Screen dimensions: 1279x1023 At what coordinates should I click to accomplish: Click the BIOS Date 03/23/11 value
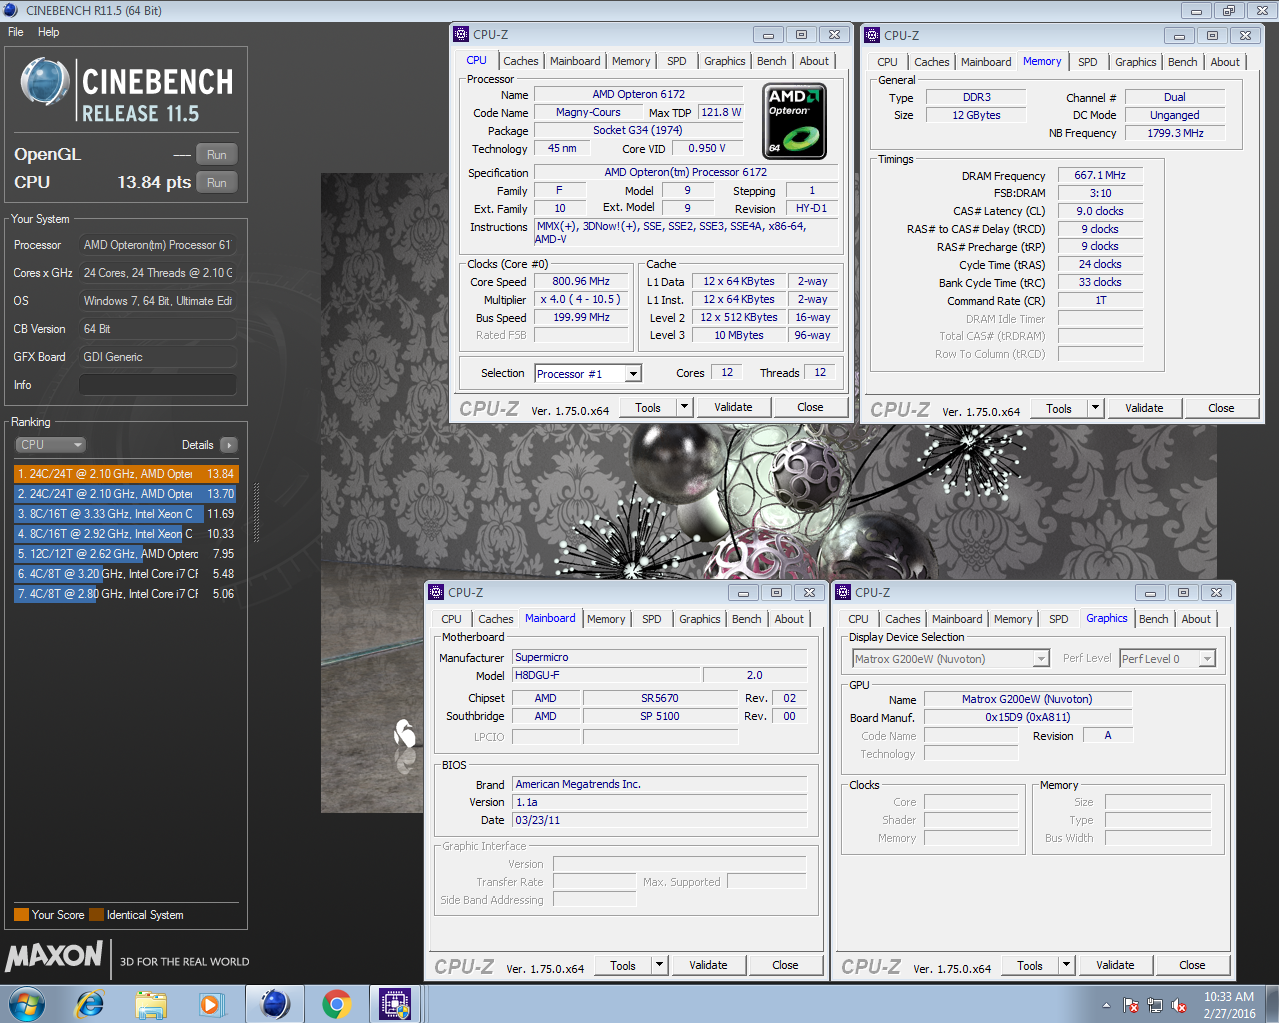tap(659, 820)
